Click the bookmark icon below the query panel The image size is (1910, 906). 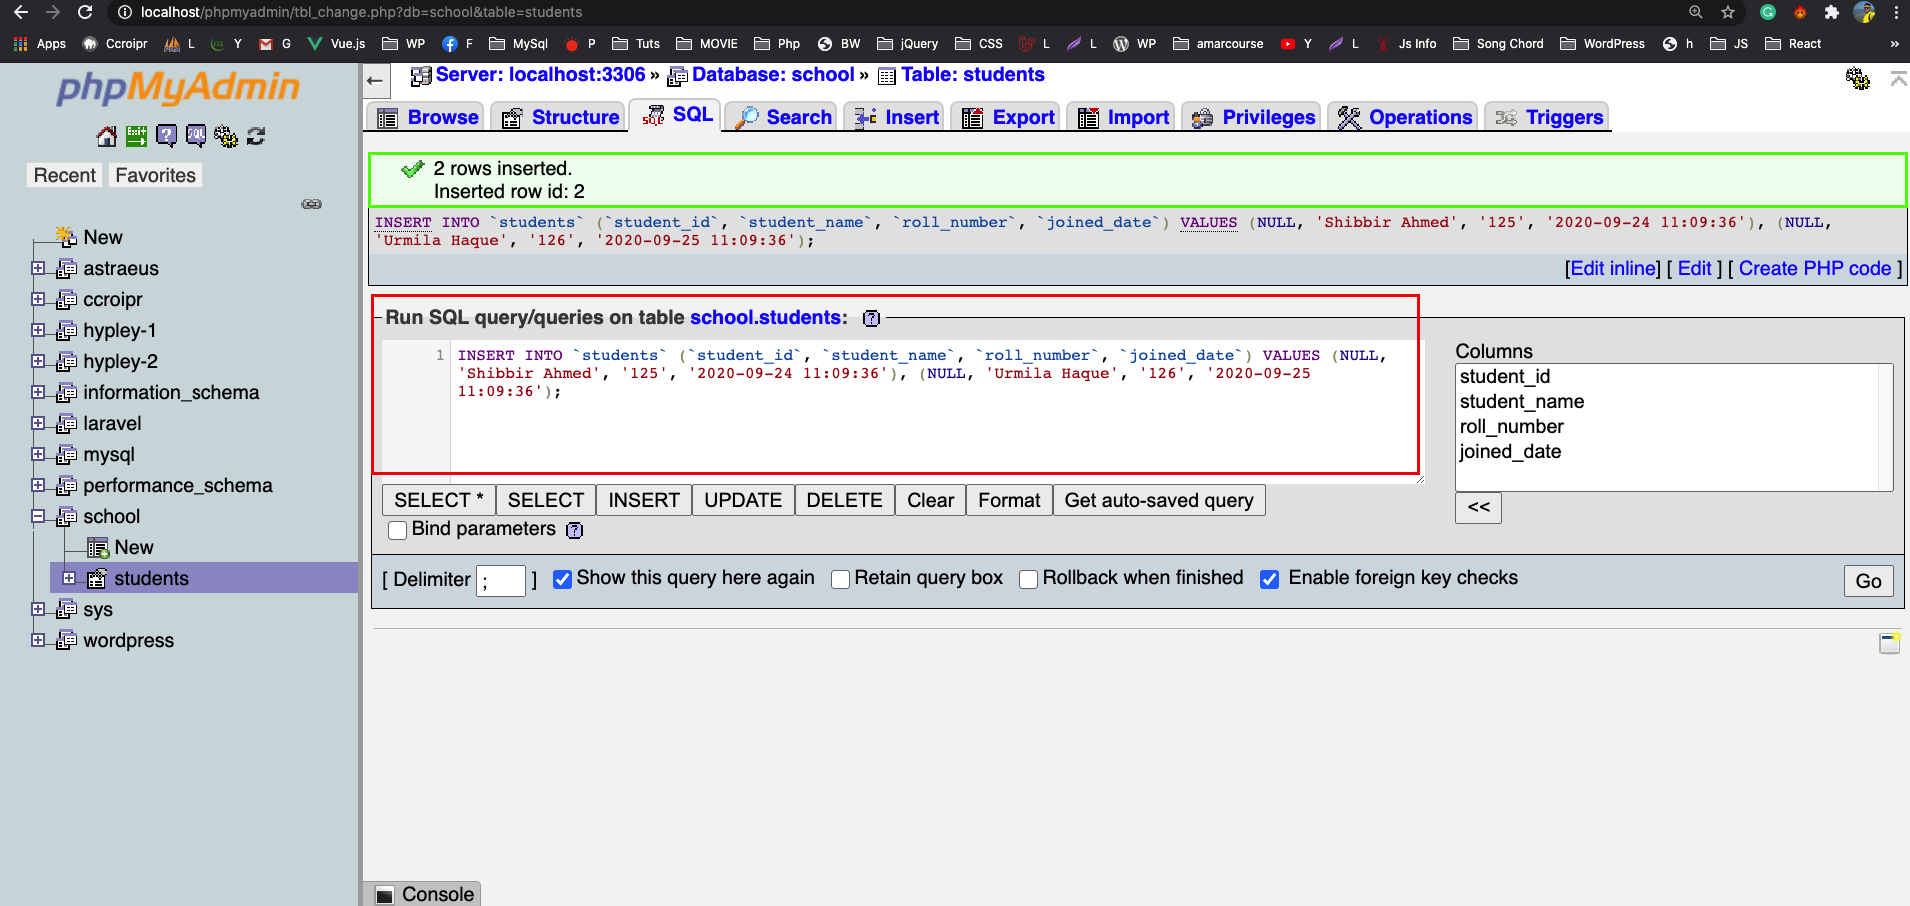point(1889,643)
